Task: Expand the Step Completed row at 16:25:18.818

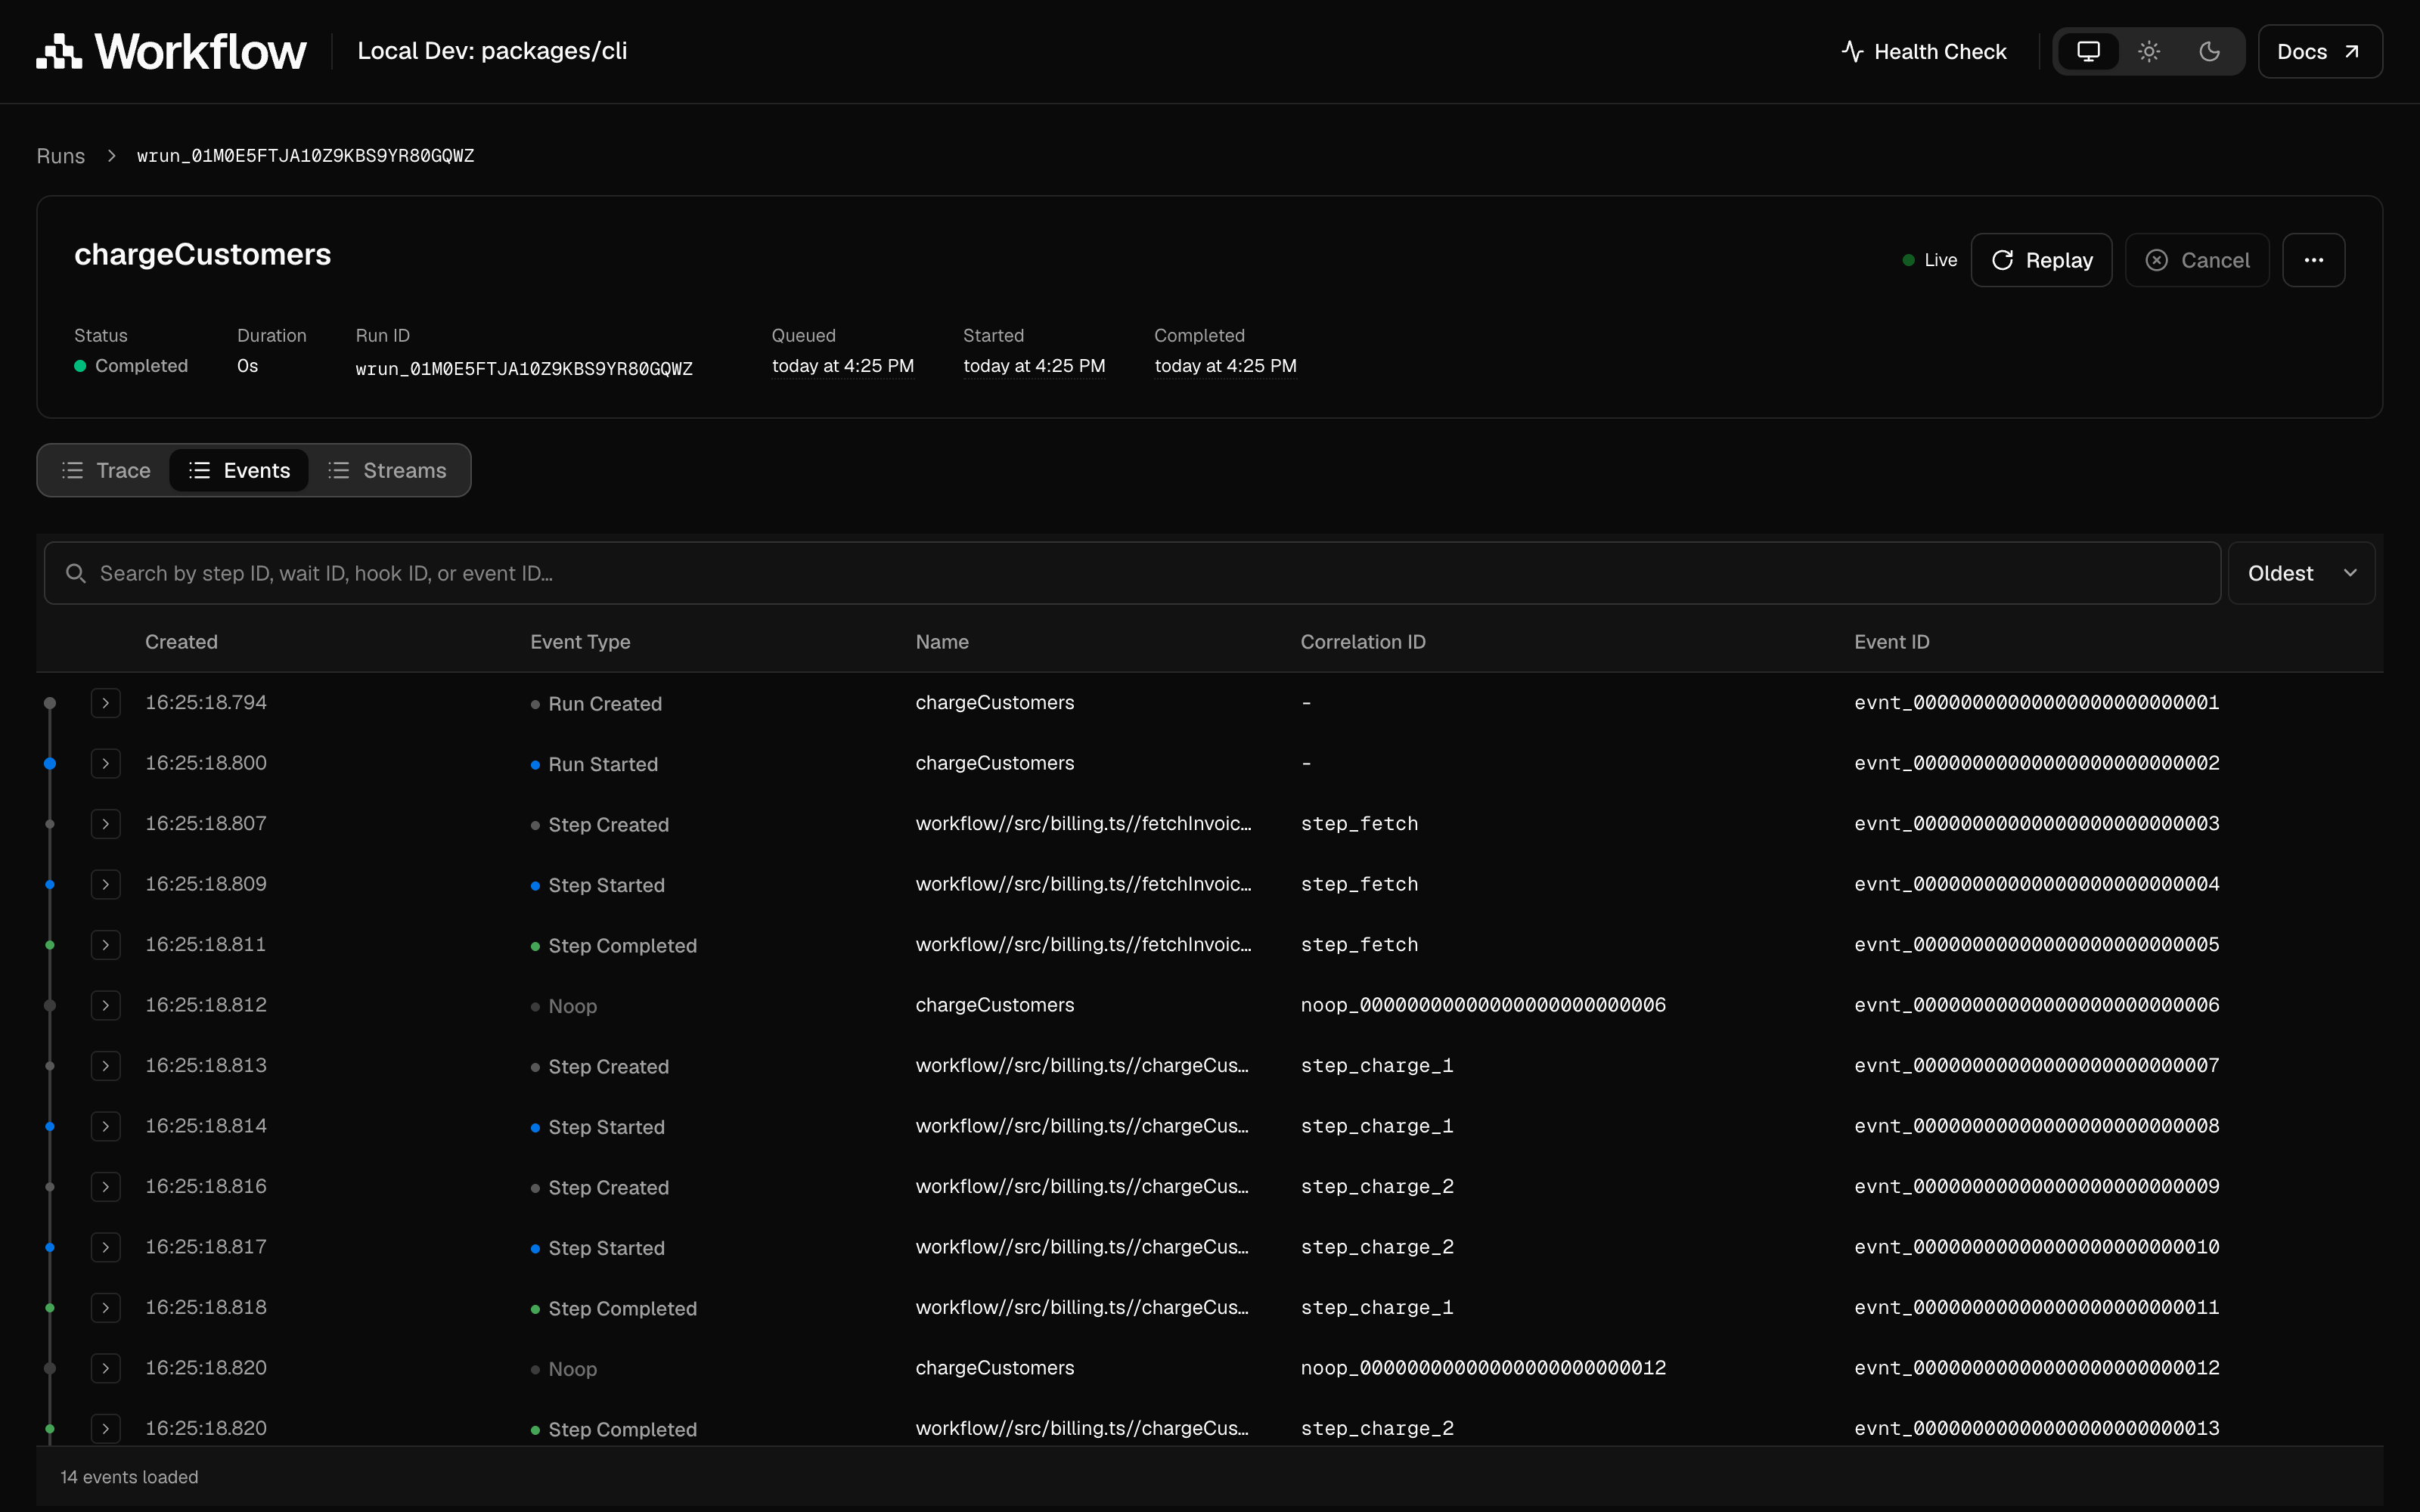Action: 105,1308
